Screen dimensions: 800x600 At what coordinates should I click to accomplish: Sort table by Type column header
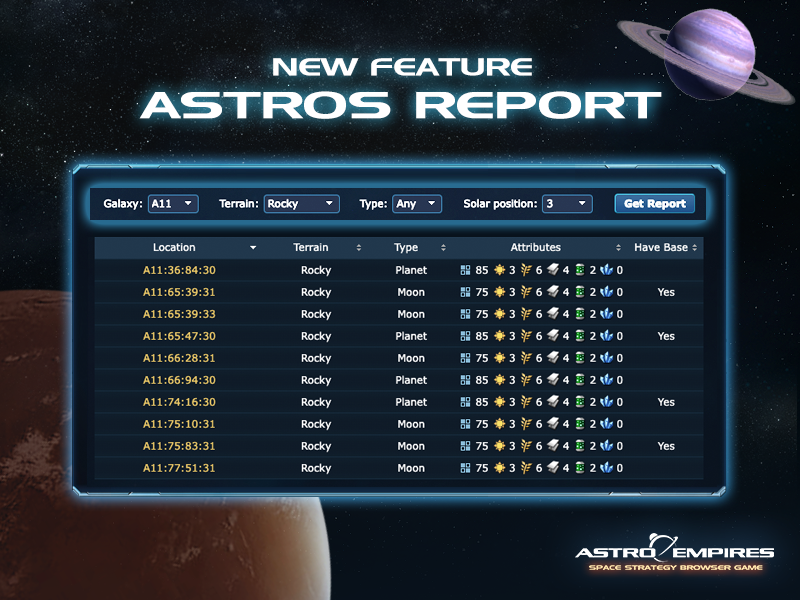[406, 247]
